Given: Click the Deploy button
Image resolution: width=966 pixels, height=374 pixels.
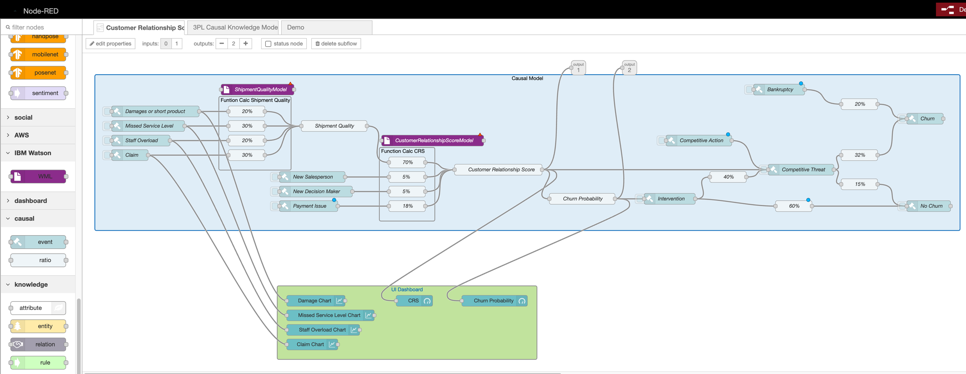Looking at the screenshot, I should pyautogui.click(x=951, y=10).
